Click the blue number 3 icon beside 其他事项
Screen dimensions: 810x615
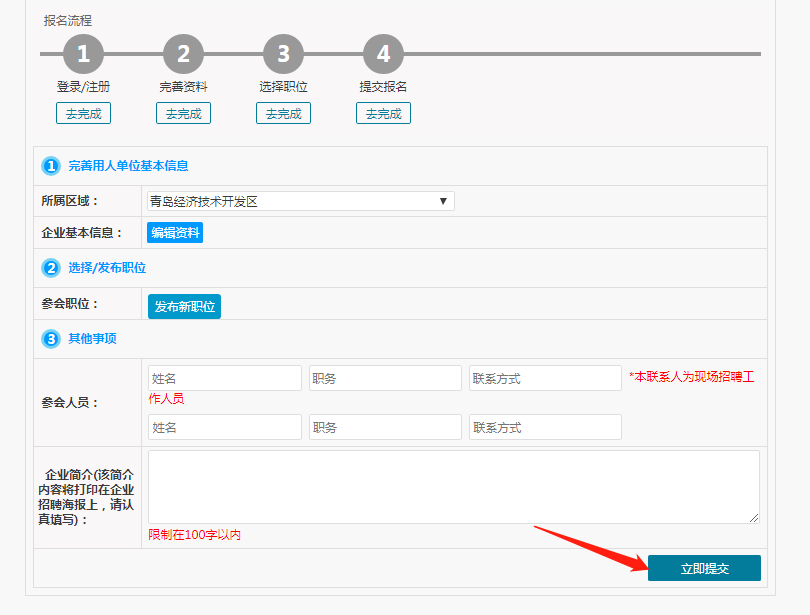[x=51, y=339]
